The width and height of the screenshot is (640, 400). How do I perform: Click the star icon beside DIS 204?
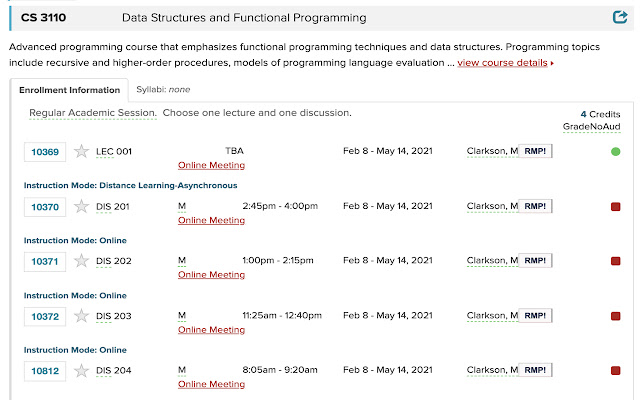pyautogui.click(x=81, y=372)
